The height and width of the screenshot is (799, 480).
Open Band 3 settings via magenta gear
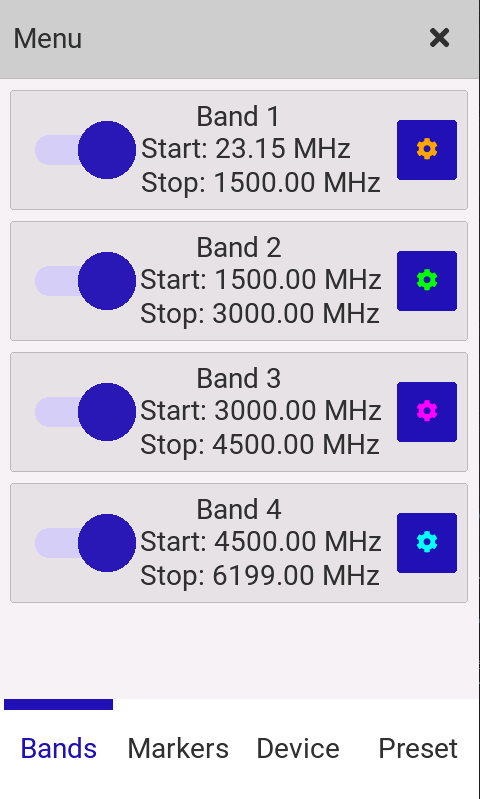click(x=426, y=412)
